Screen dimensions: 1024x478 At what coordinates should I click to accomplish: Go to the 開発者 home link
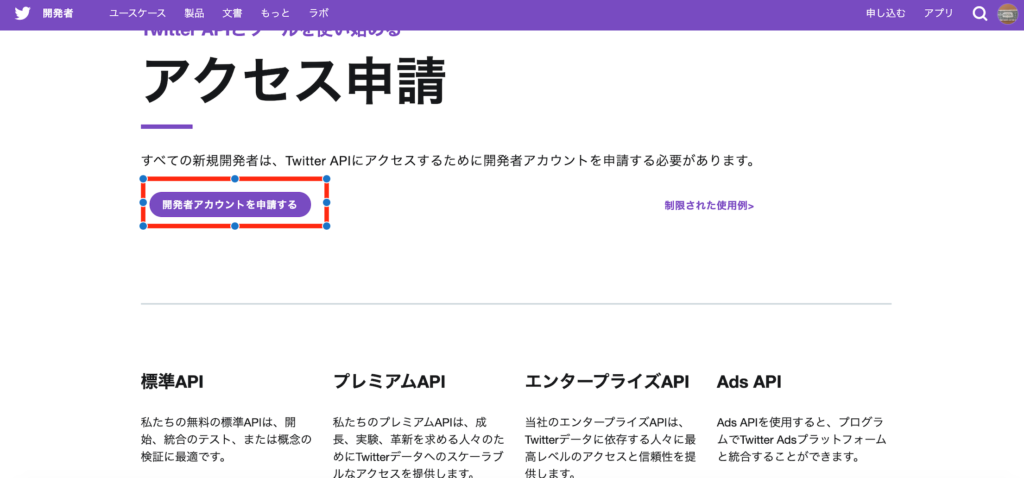coord(58,14)
